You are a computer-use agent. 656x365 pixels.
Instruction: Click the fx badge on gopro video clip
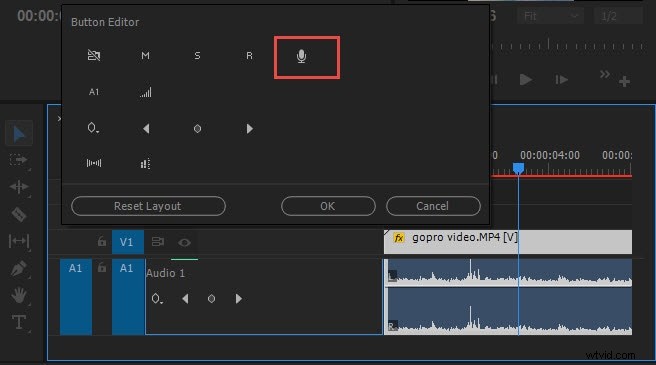pos(399,238)
